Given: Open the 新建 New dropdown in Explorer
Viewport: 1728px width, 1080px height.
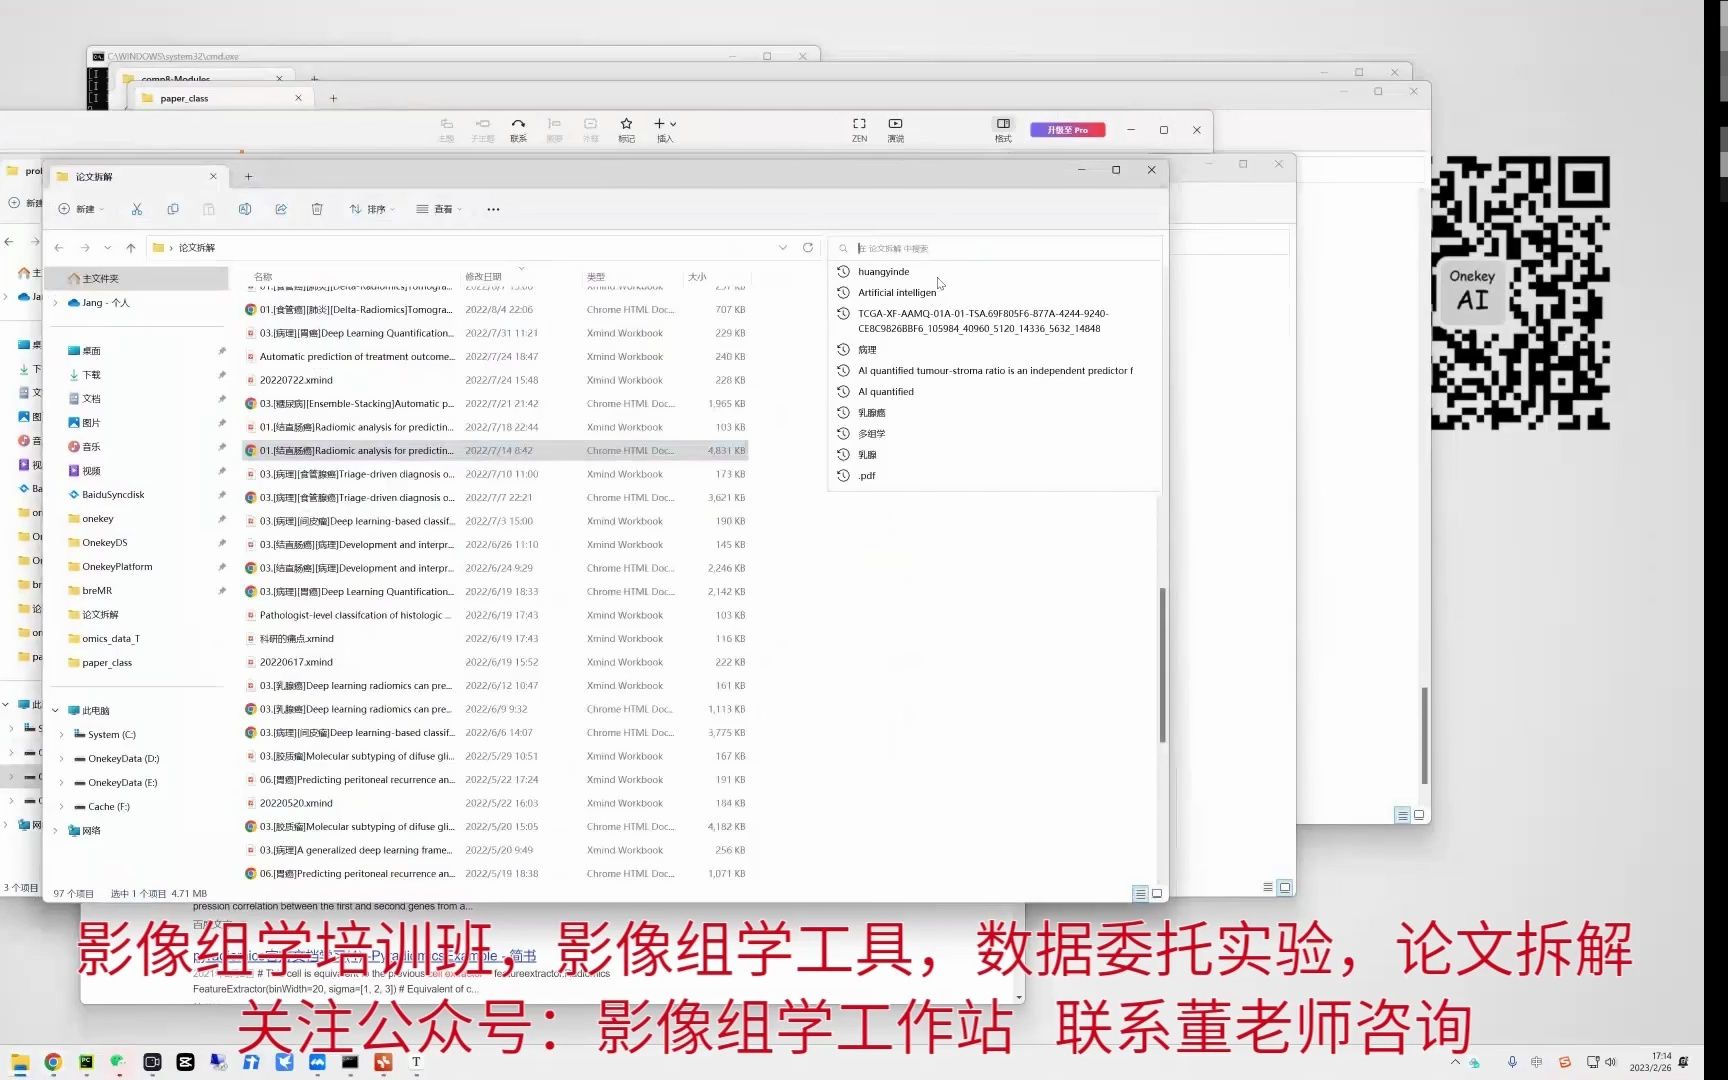Looking at the screenshot, I should [81, 209].
